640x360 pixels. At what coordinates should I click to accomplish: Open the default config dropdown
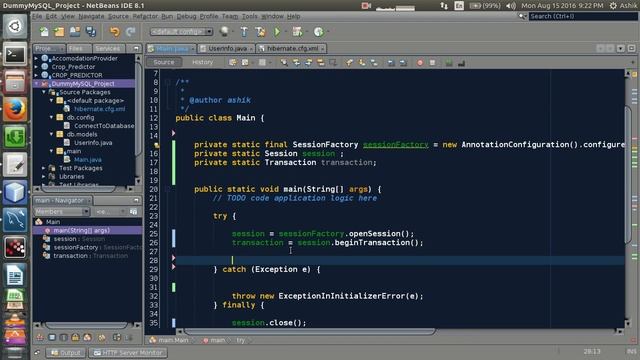coord(181,31)
